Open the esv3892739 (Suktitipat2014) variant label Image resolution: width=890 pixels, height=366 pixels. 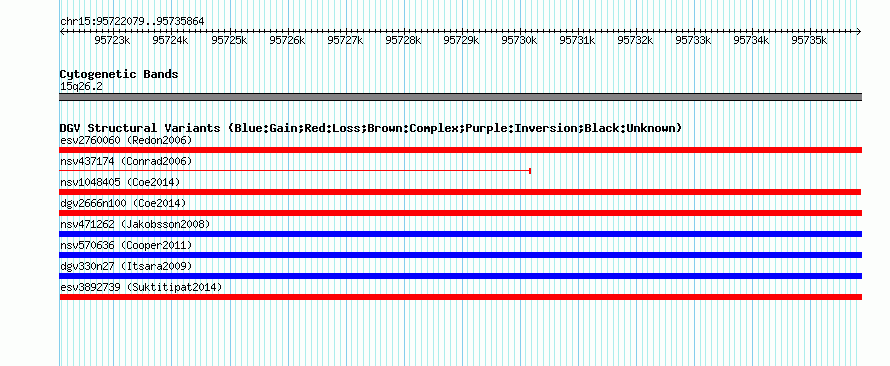point(141,287)
